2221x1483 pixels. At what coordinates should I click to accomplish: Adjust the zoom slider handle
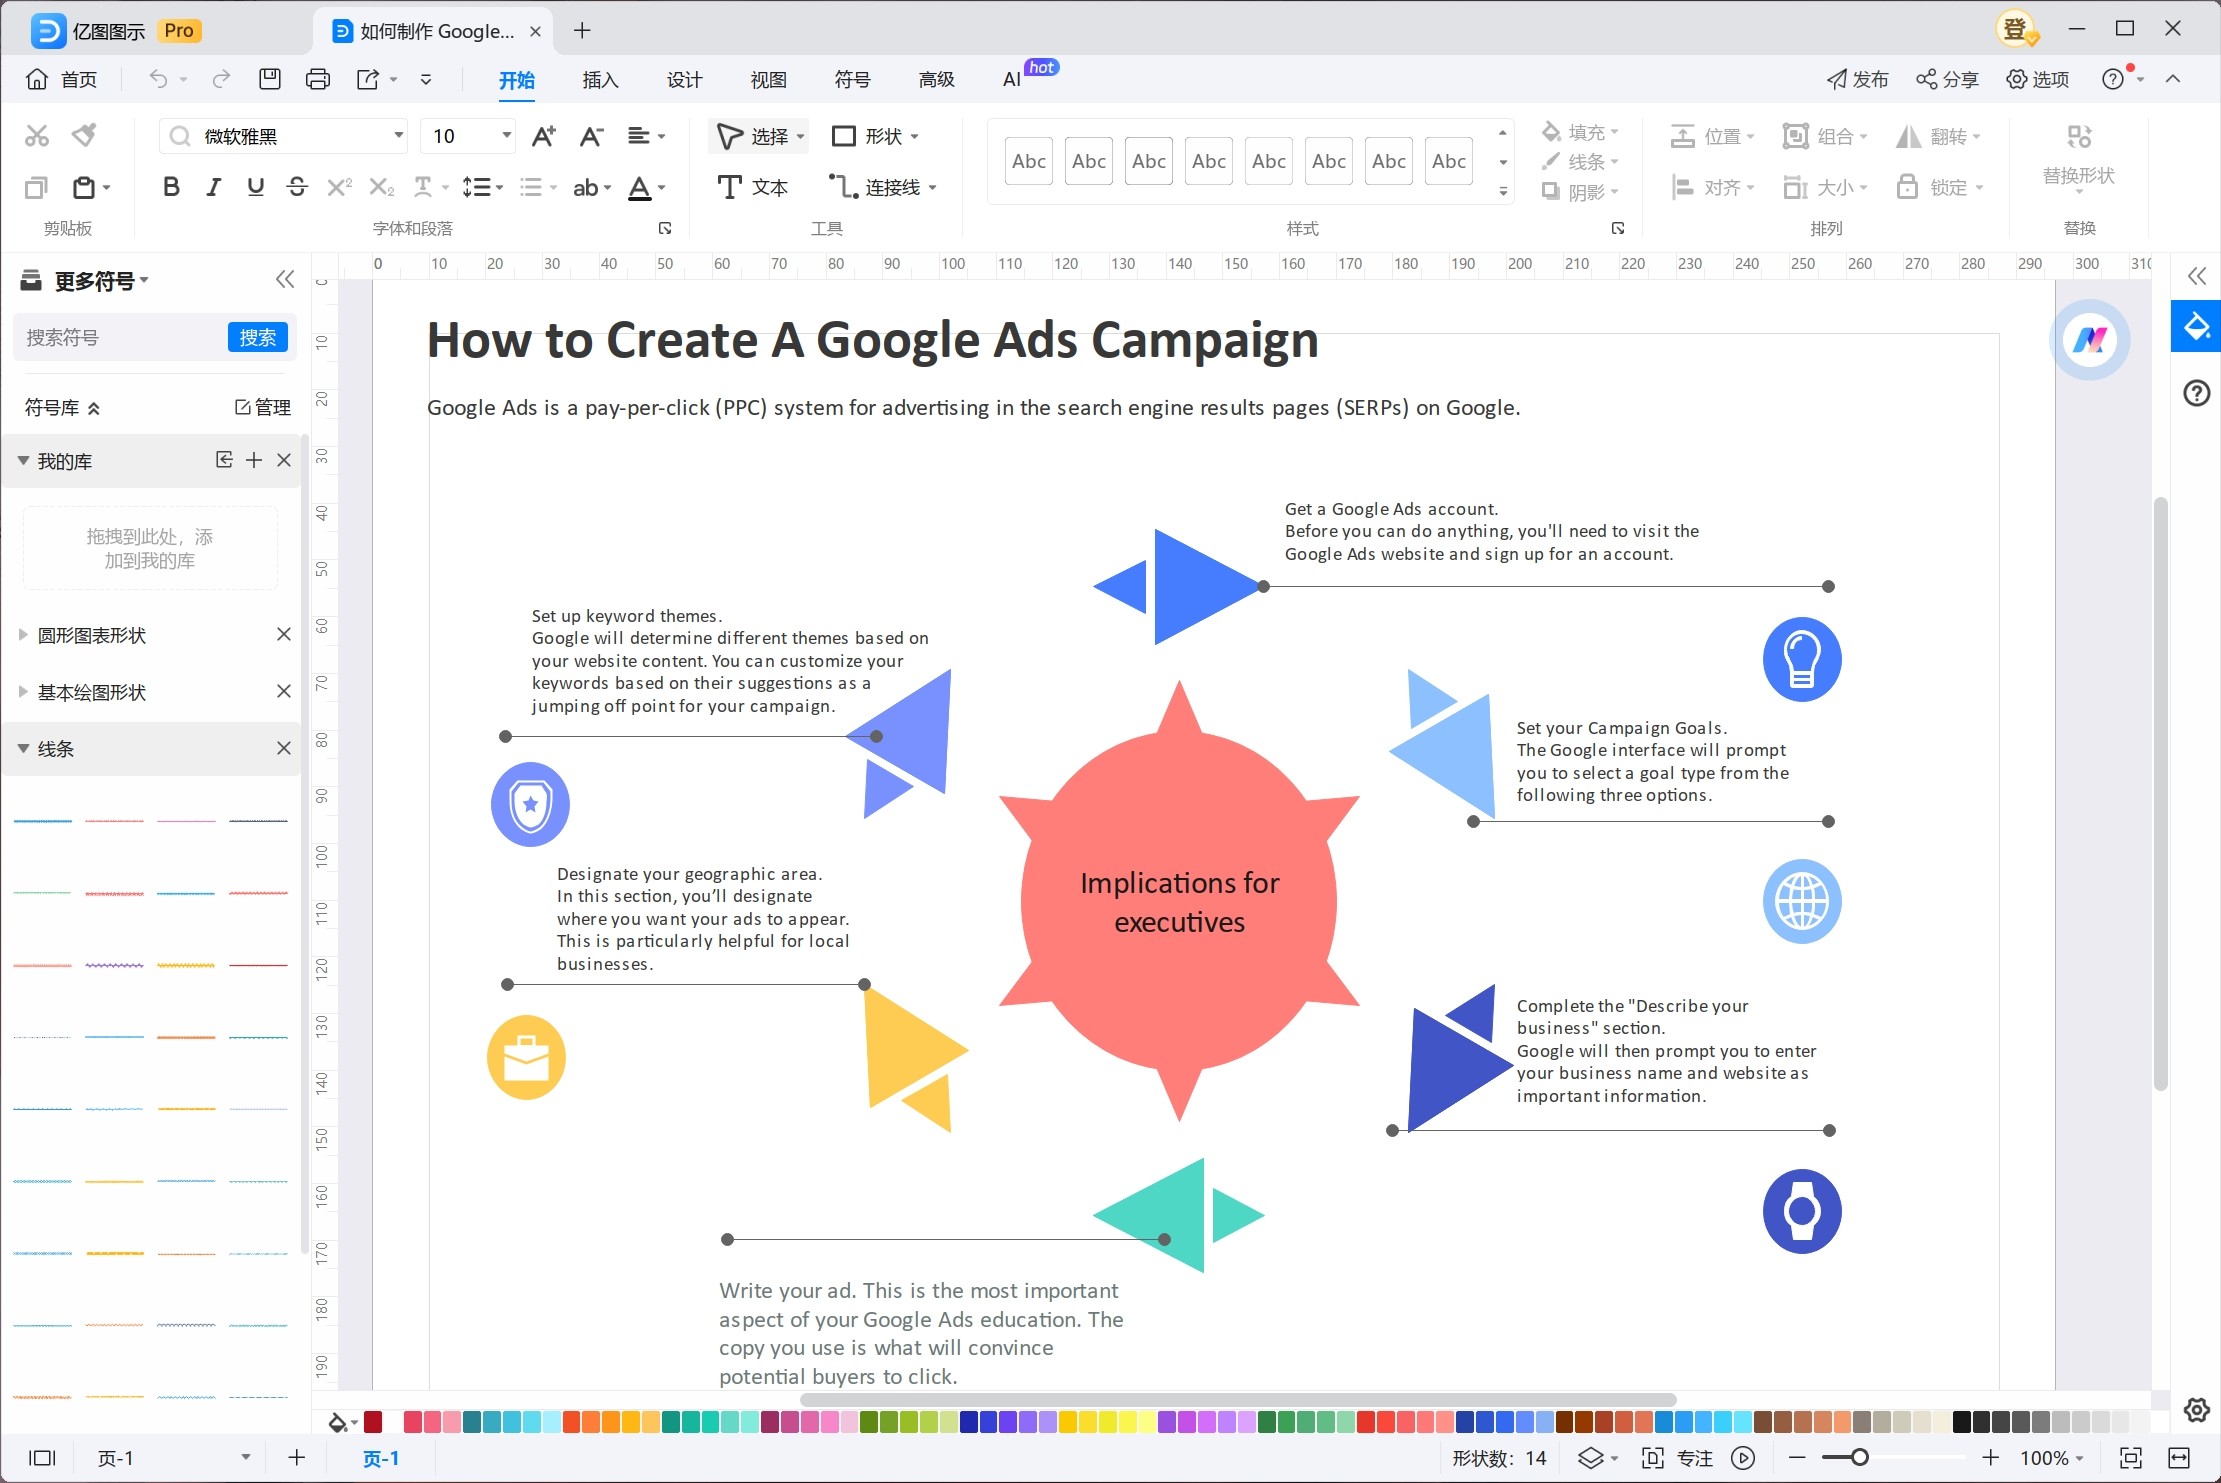point(1859,1457)
